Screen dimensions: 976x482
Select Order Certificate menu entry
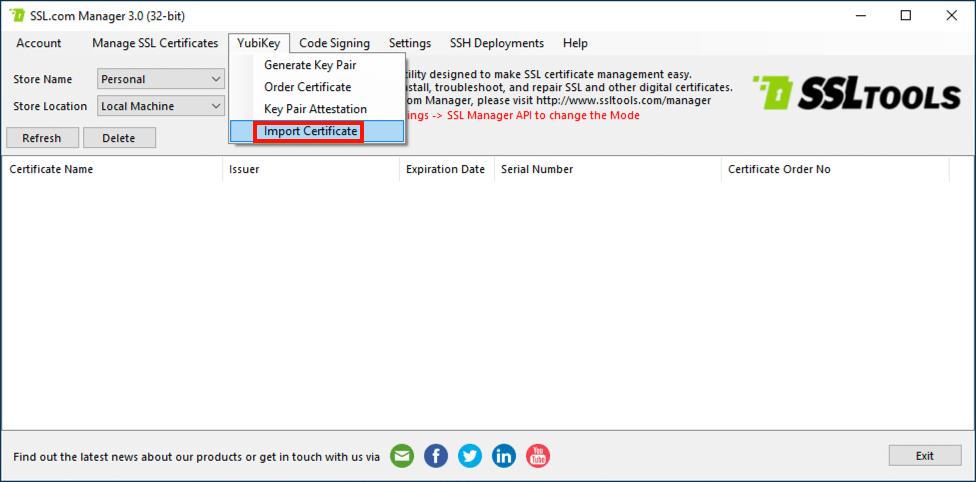pos(307,87)
